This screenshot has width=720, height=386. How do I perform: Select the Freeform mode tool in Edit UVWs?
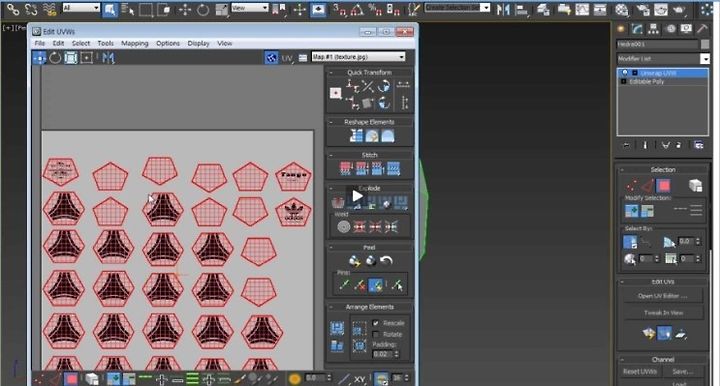[86, 58]
